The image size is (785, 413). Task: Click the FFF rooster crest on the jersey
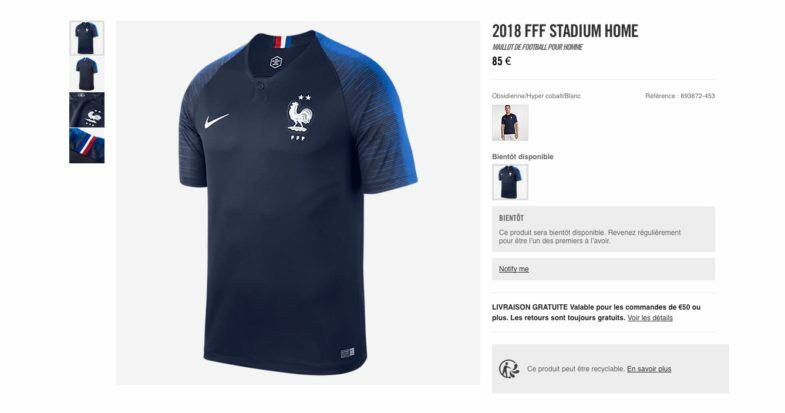click(299, 118)
